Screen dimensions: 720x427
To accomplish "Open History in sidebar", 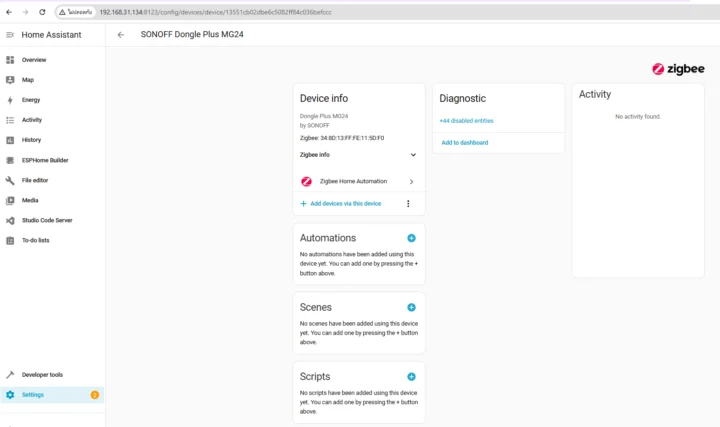I will tap(52, 140).
